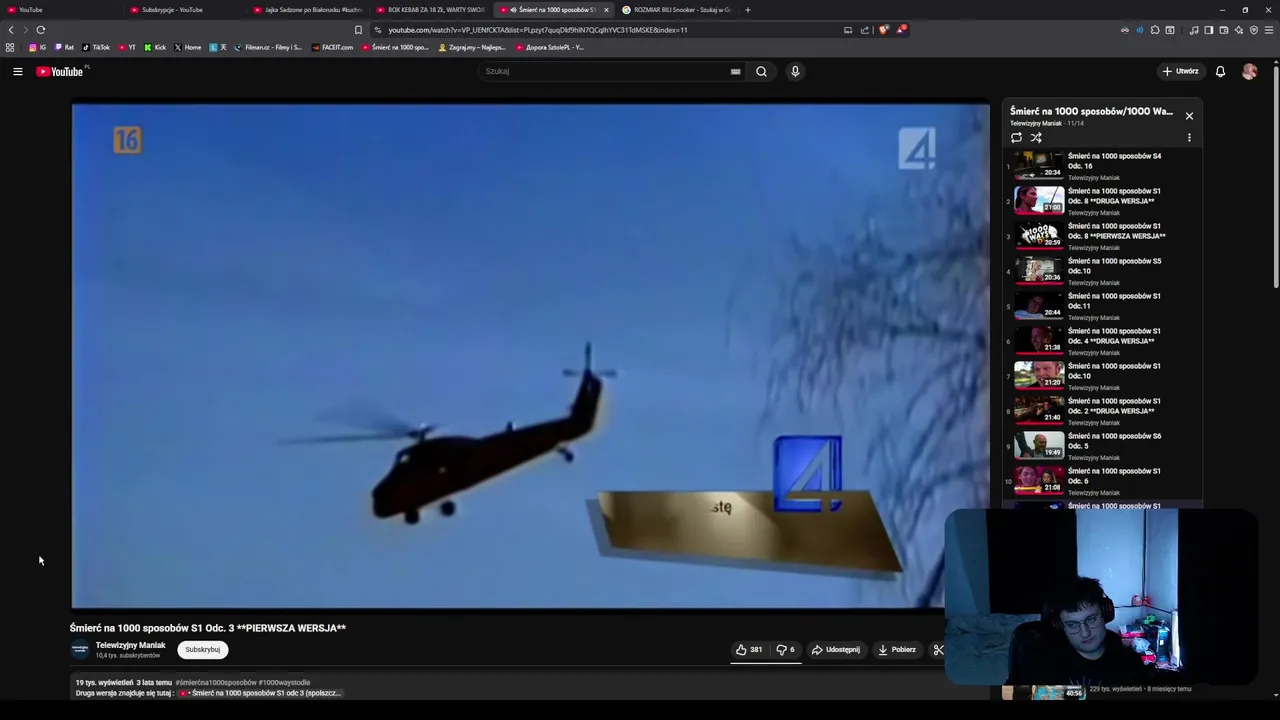
Task: Open Brave Shields lion icon
Action: click(x=883, y=30)
